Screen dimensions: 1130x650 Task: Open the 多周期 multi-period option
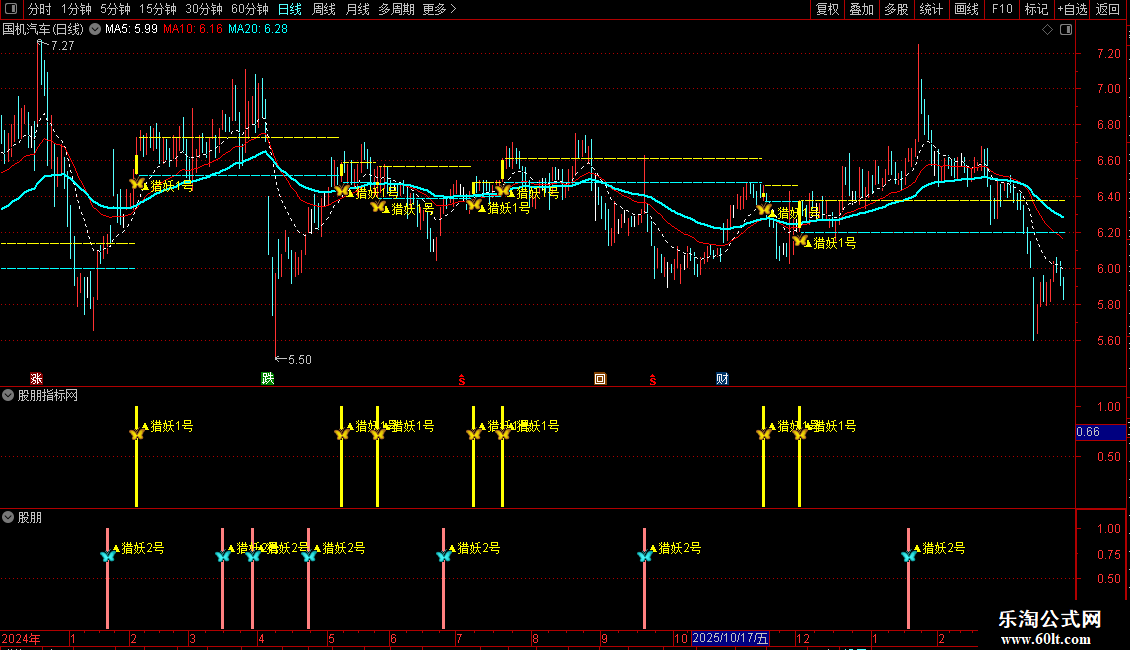[396, 9]
